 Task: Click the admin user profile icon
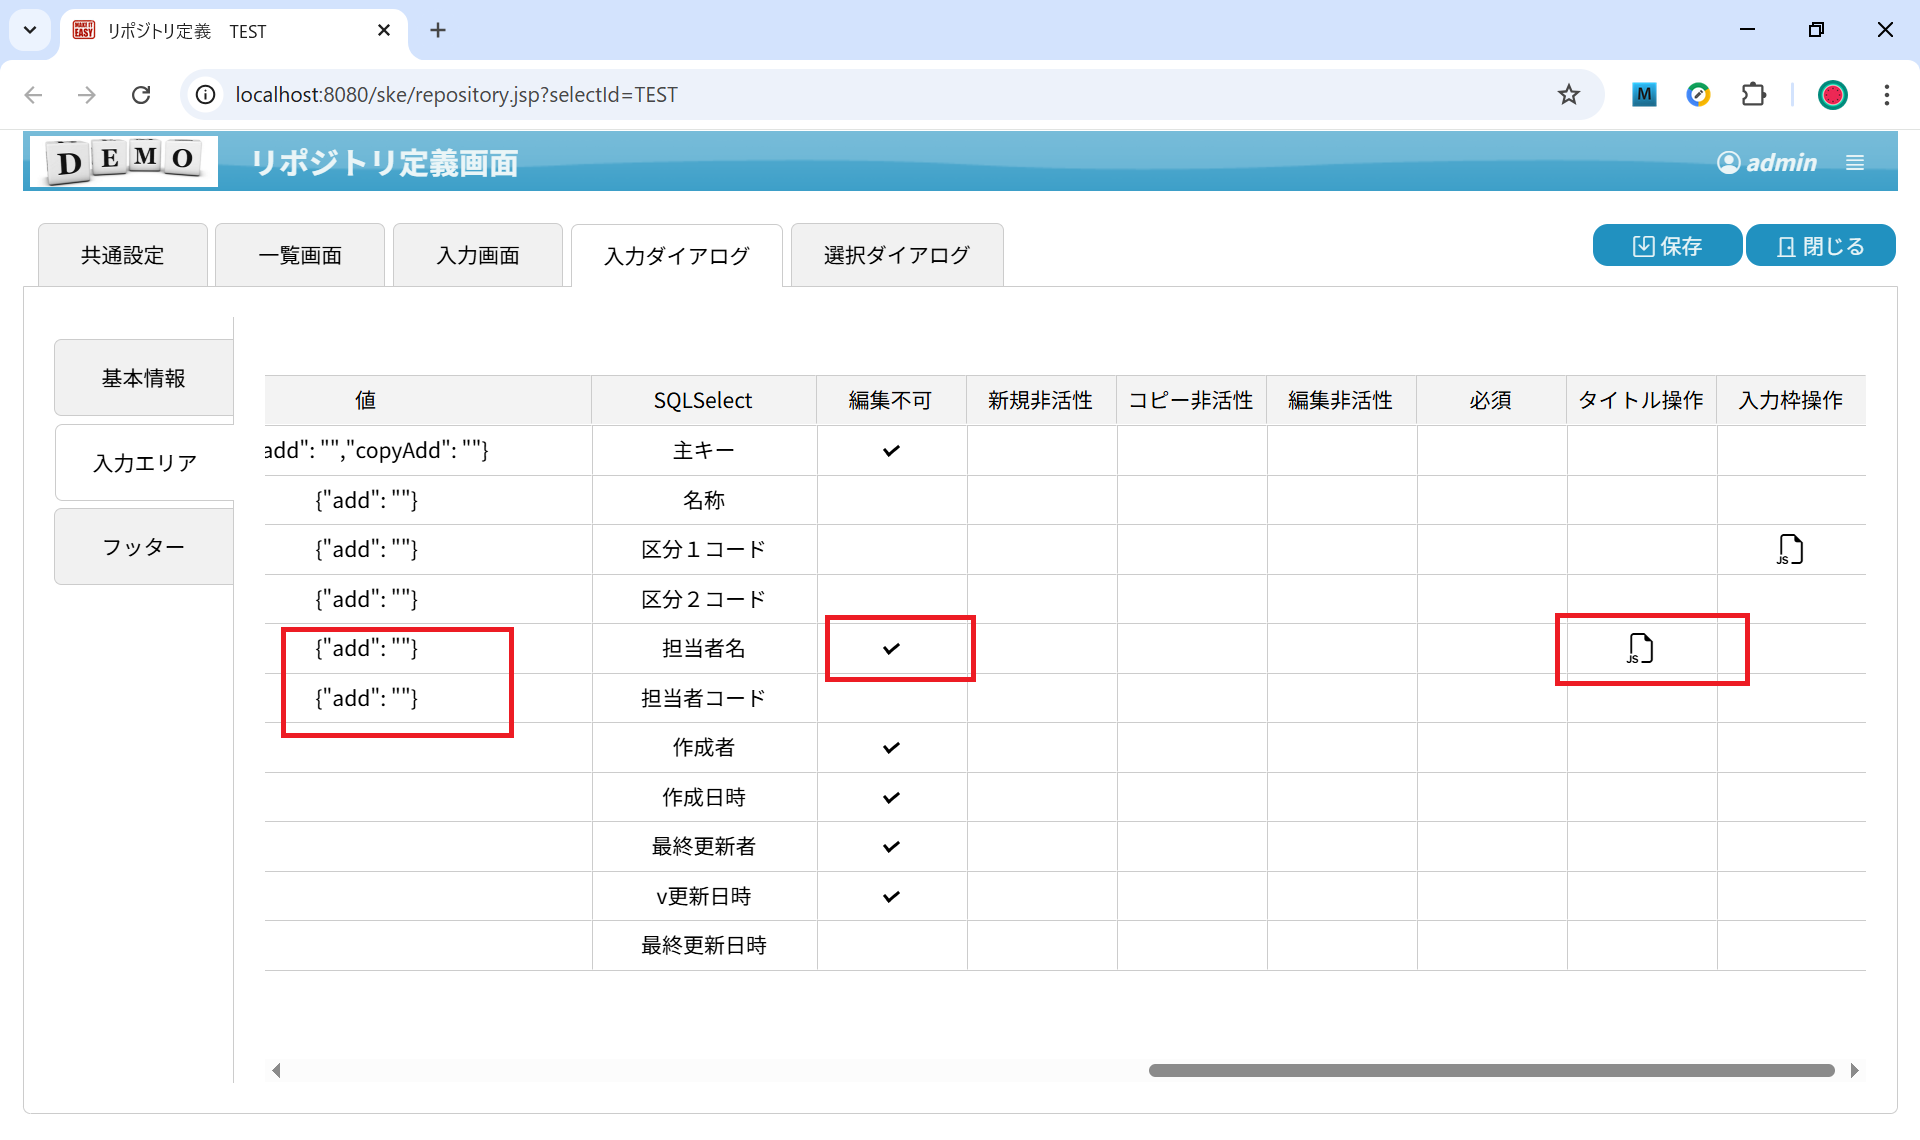pos(1728,162)
